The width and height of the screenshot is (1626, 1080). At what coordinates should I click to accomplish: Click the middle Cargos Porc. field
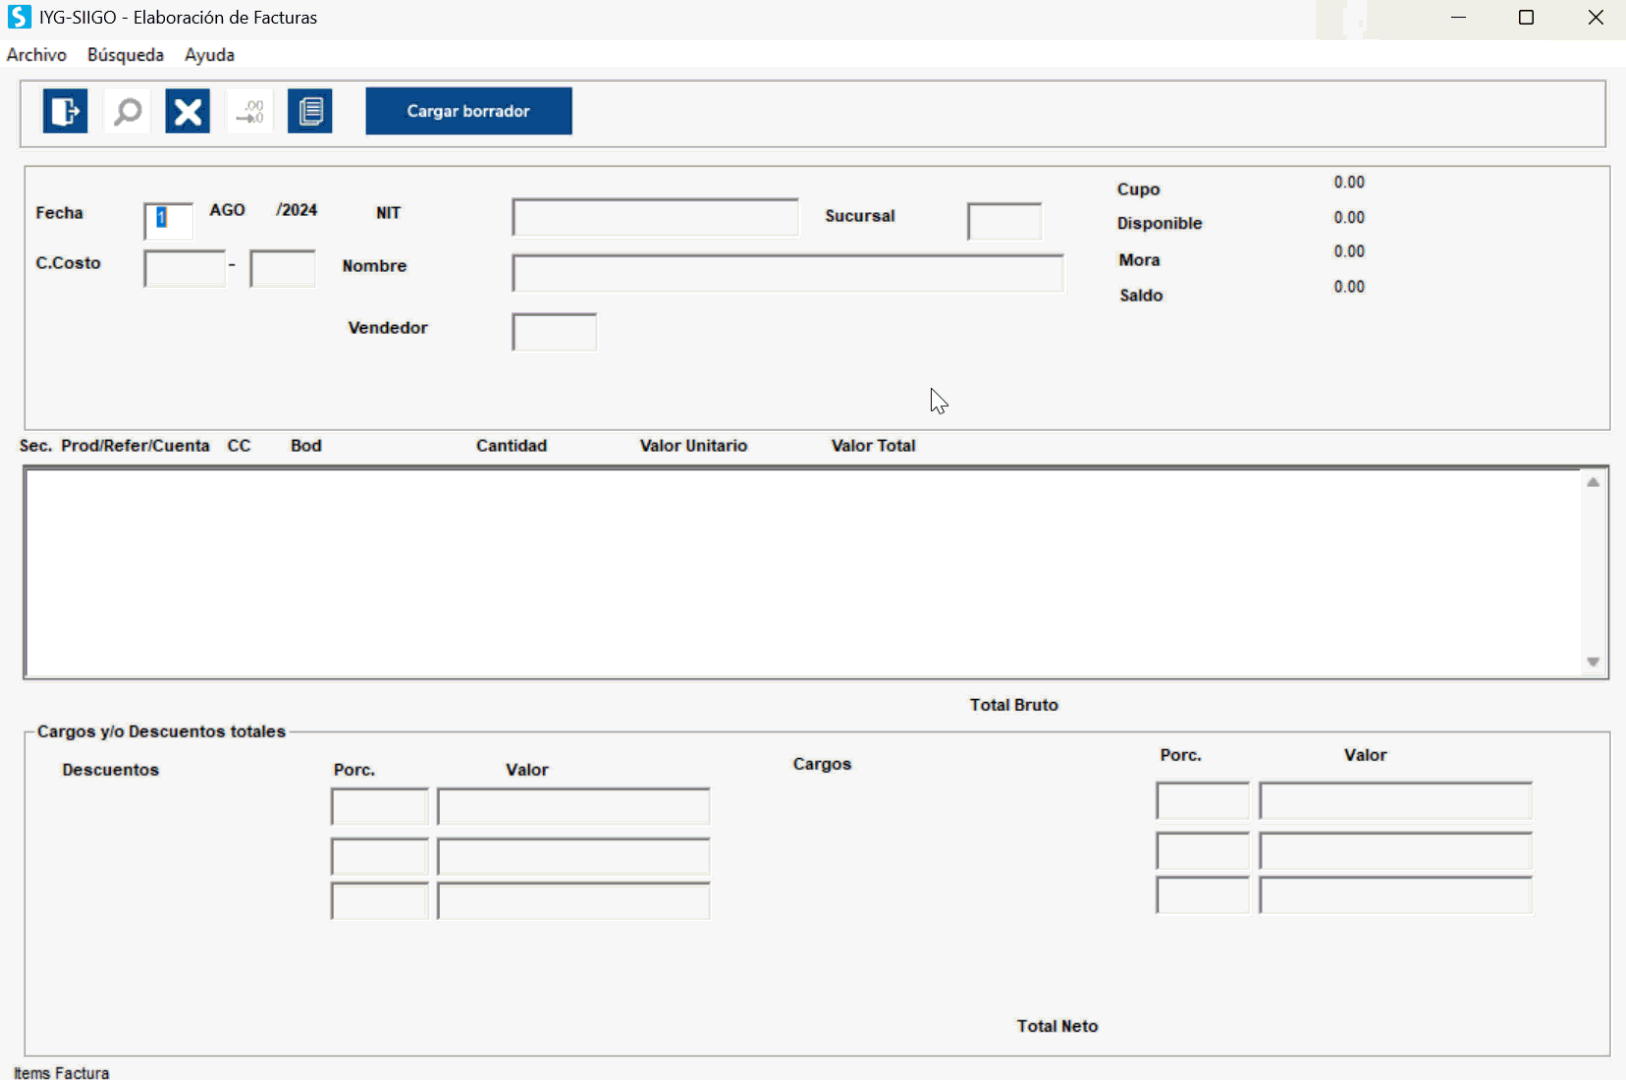click(1203, 851)
